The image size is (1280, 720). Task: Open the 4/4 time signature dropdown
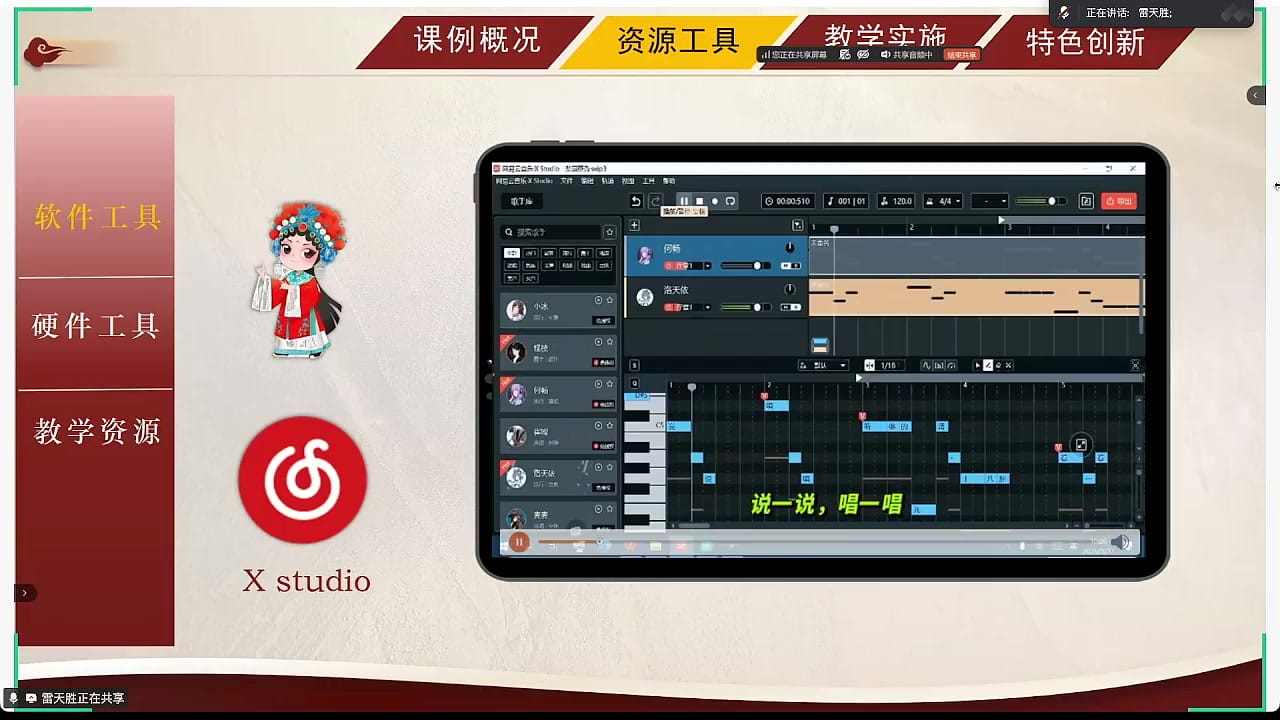click(943, 201)
